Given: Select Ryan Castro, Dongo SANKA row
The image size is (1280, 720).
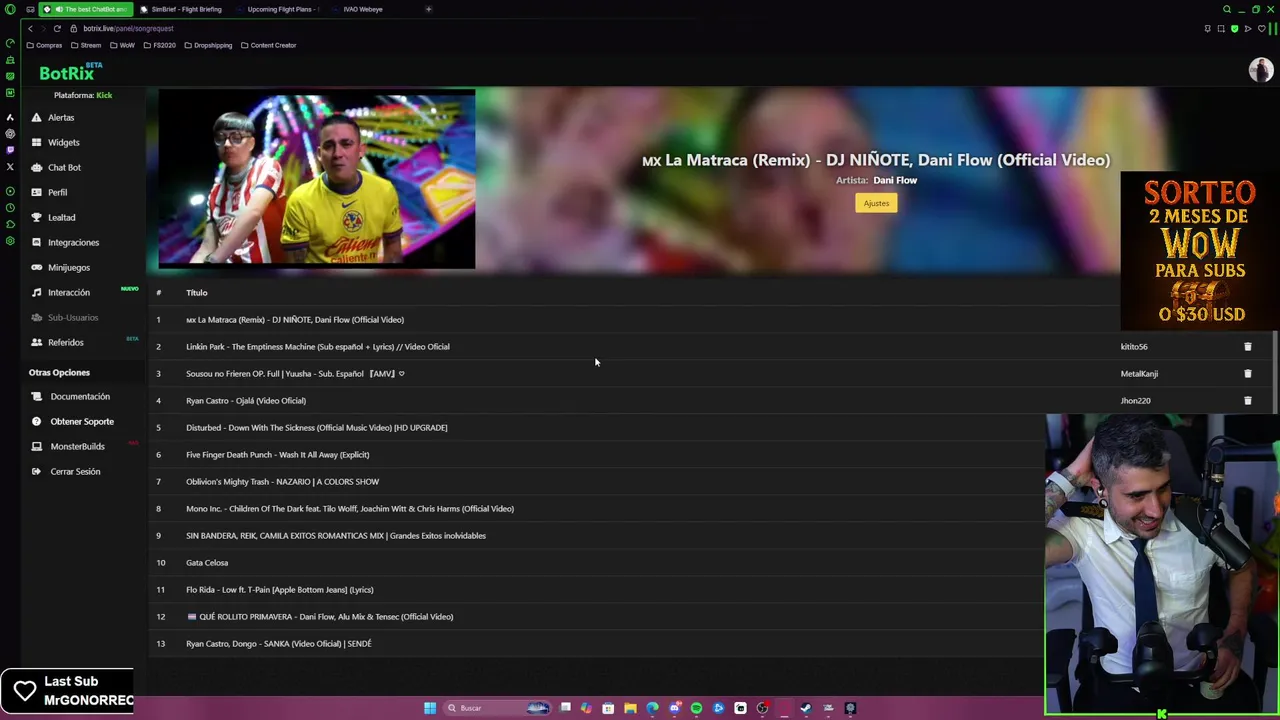Looking at the screenshot, I should pos(598,643).
